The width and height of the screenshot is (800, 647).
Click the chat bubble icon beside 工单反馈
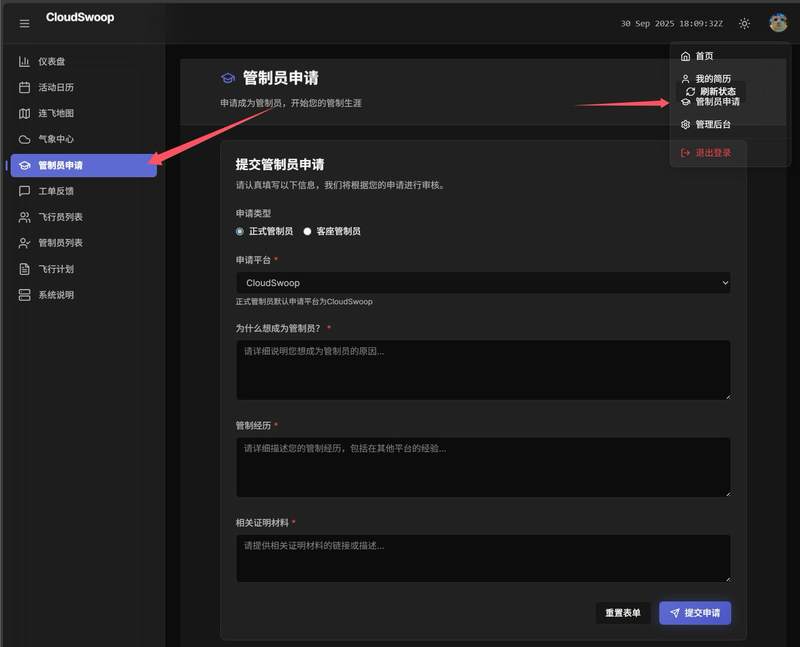tap(24, 191)
